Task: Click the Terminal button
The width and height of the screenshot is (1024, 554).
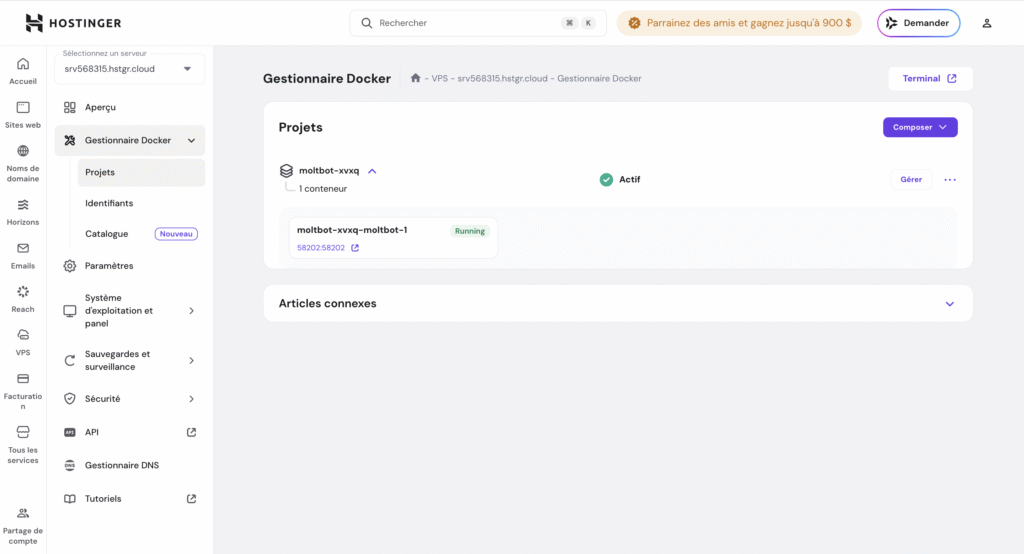Action: point(930,78)
